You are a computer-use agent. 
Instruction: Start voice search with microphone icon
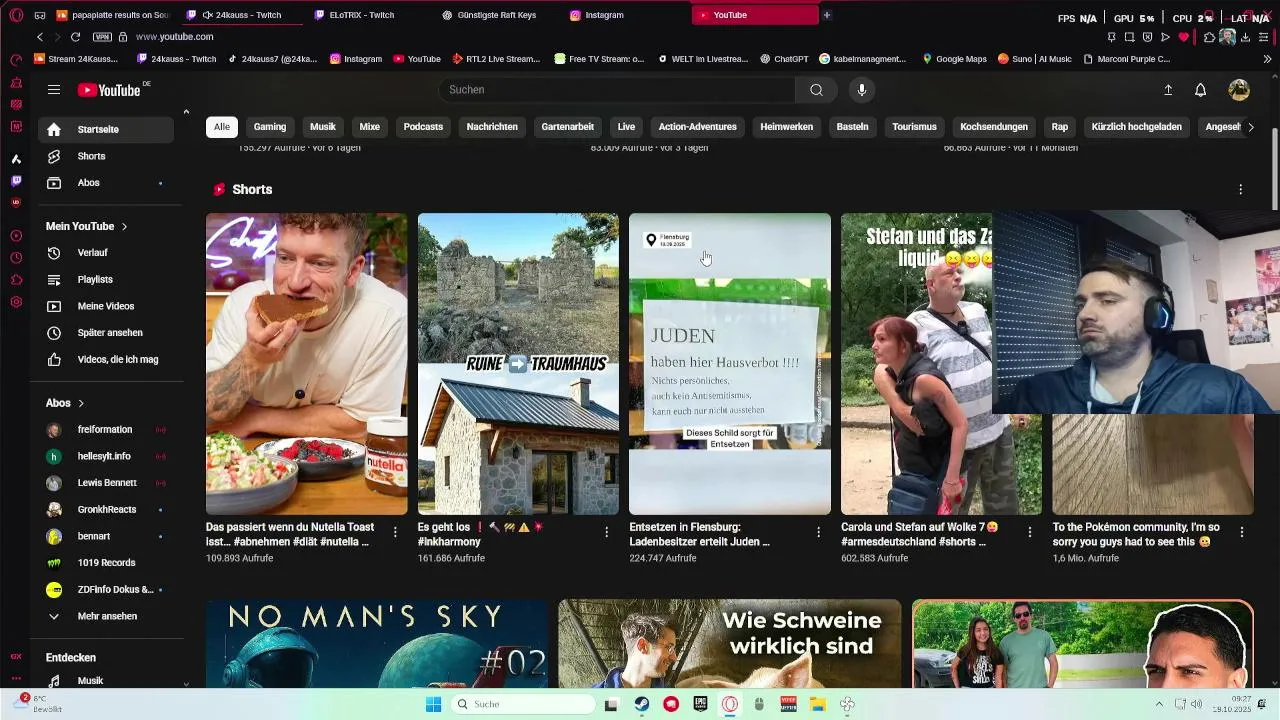point(861,90)
